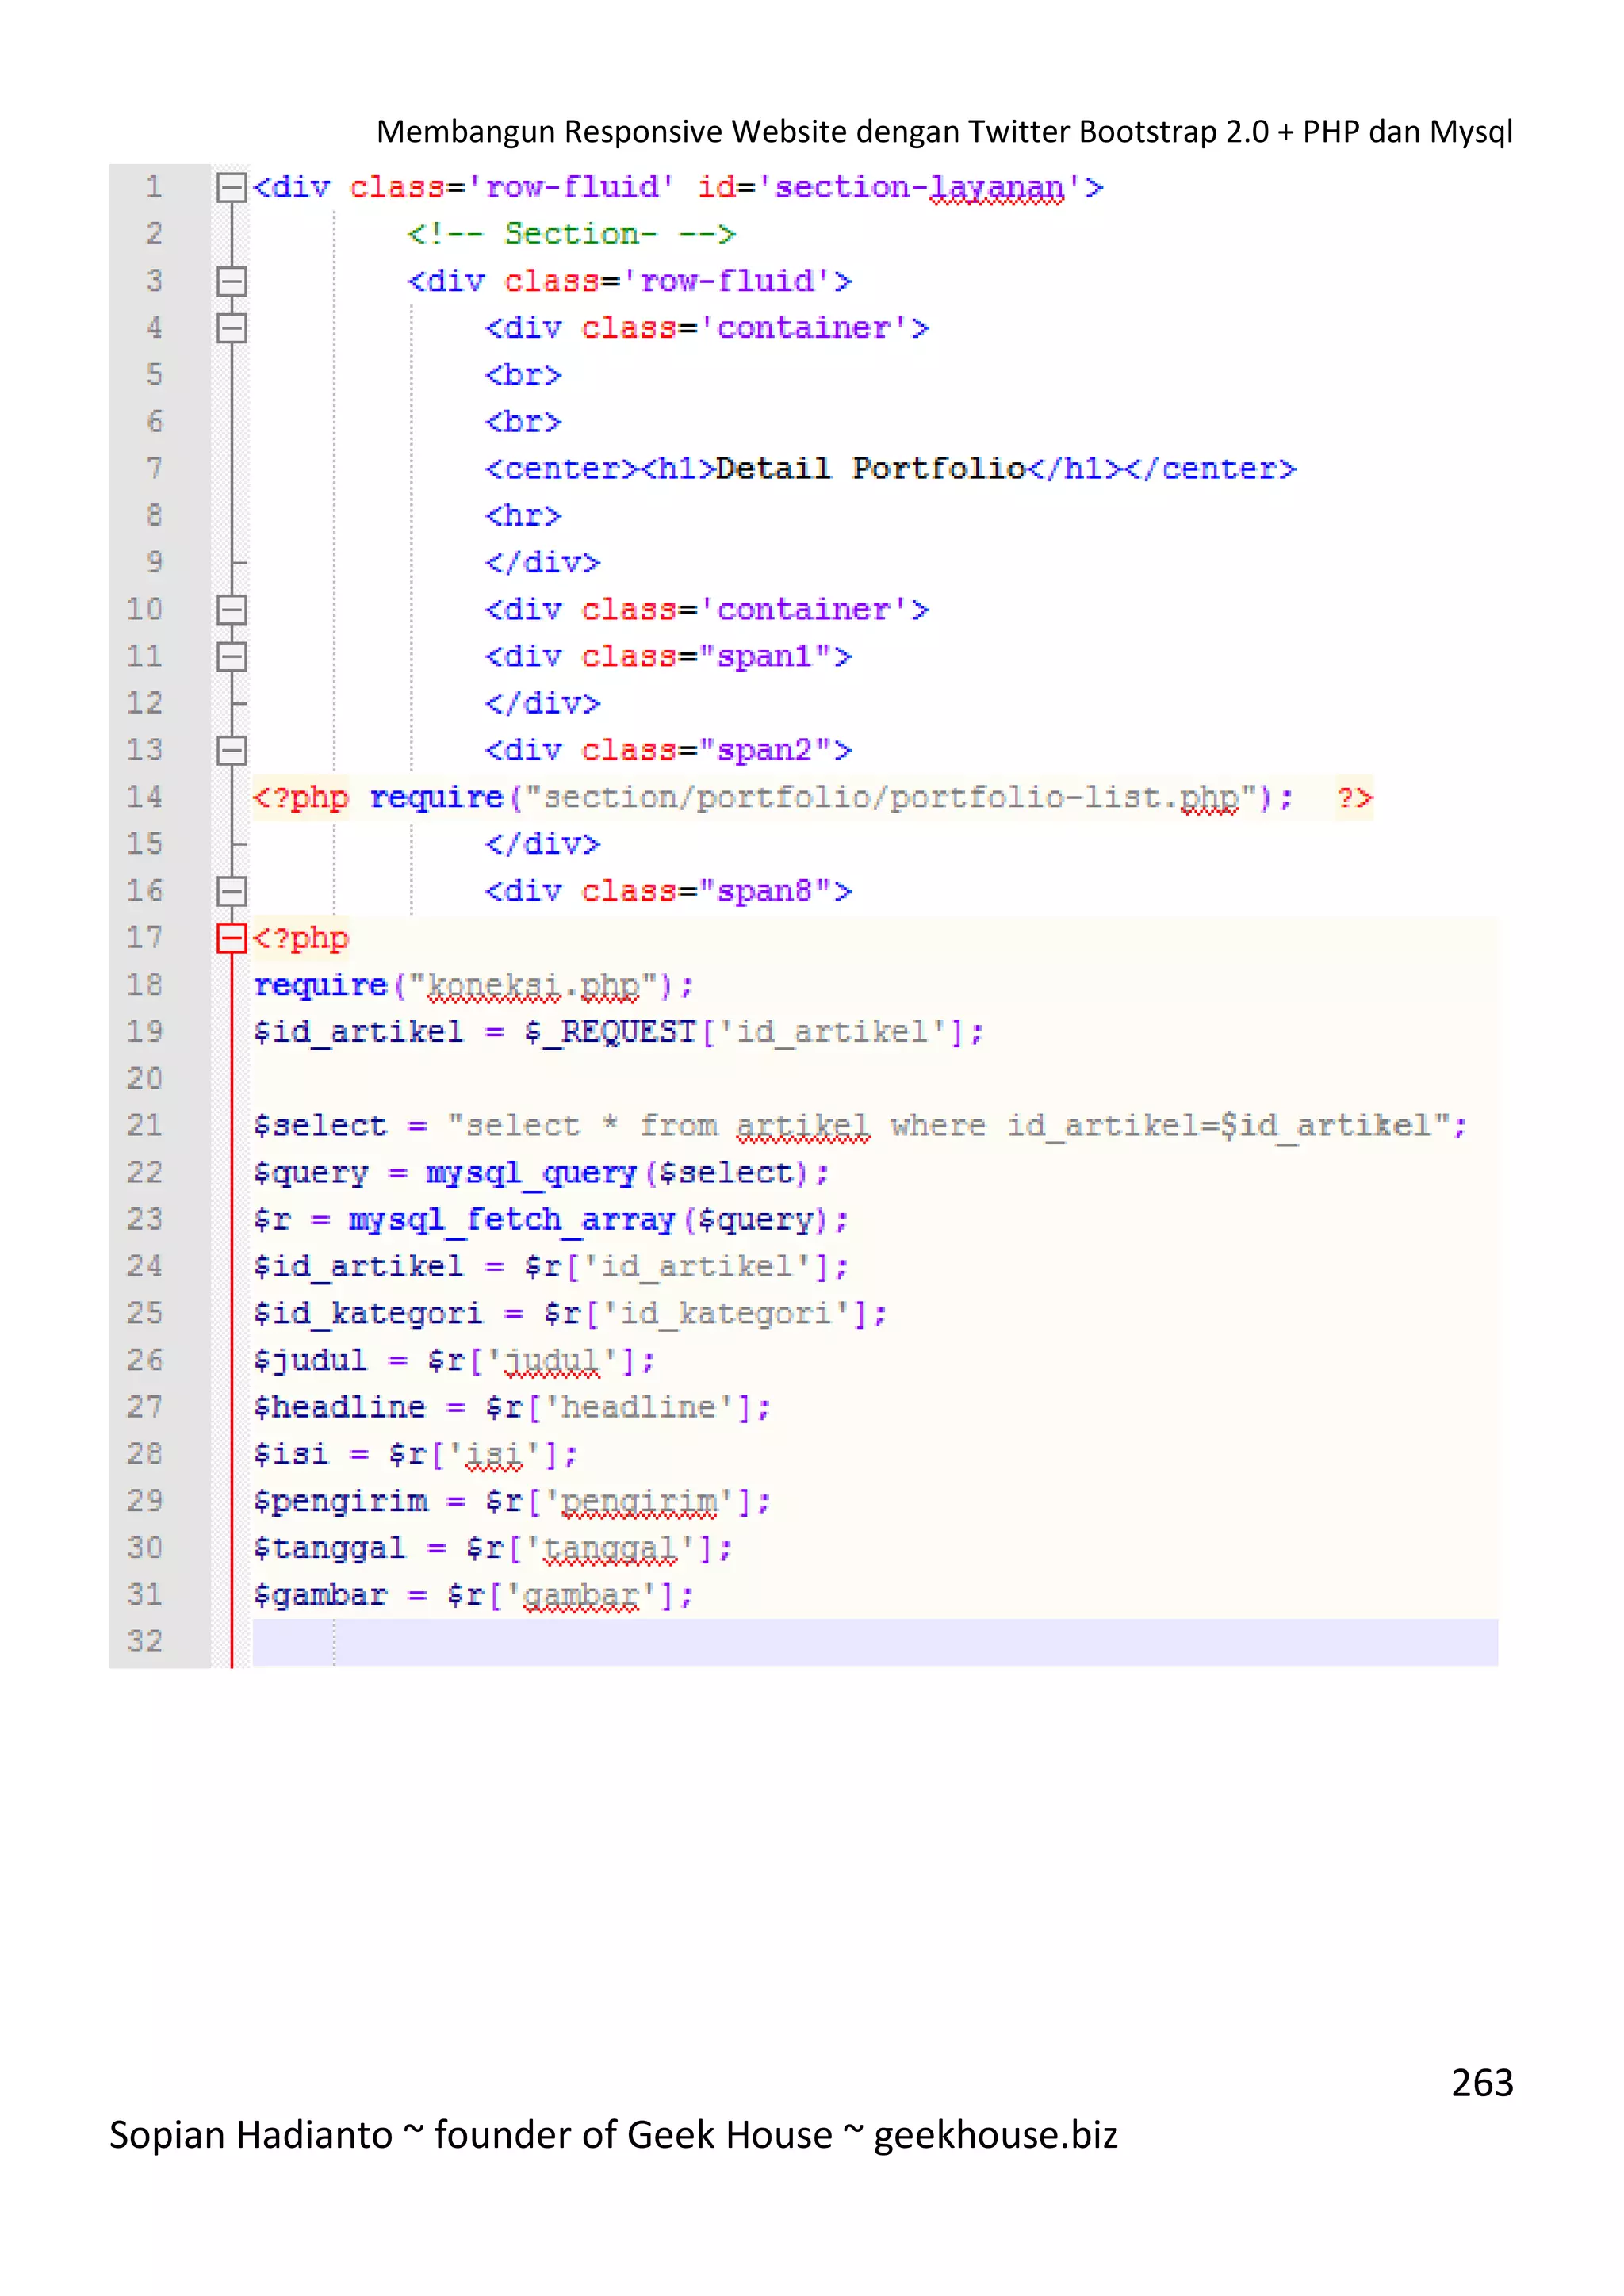
Task: Click the <?php opening tag on line 17
Action: point(300,938)
